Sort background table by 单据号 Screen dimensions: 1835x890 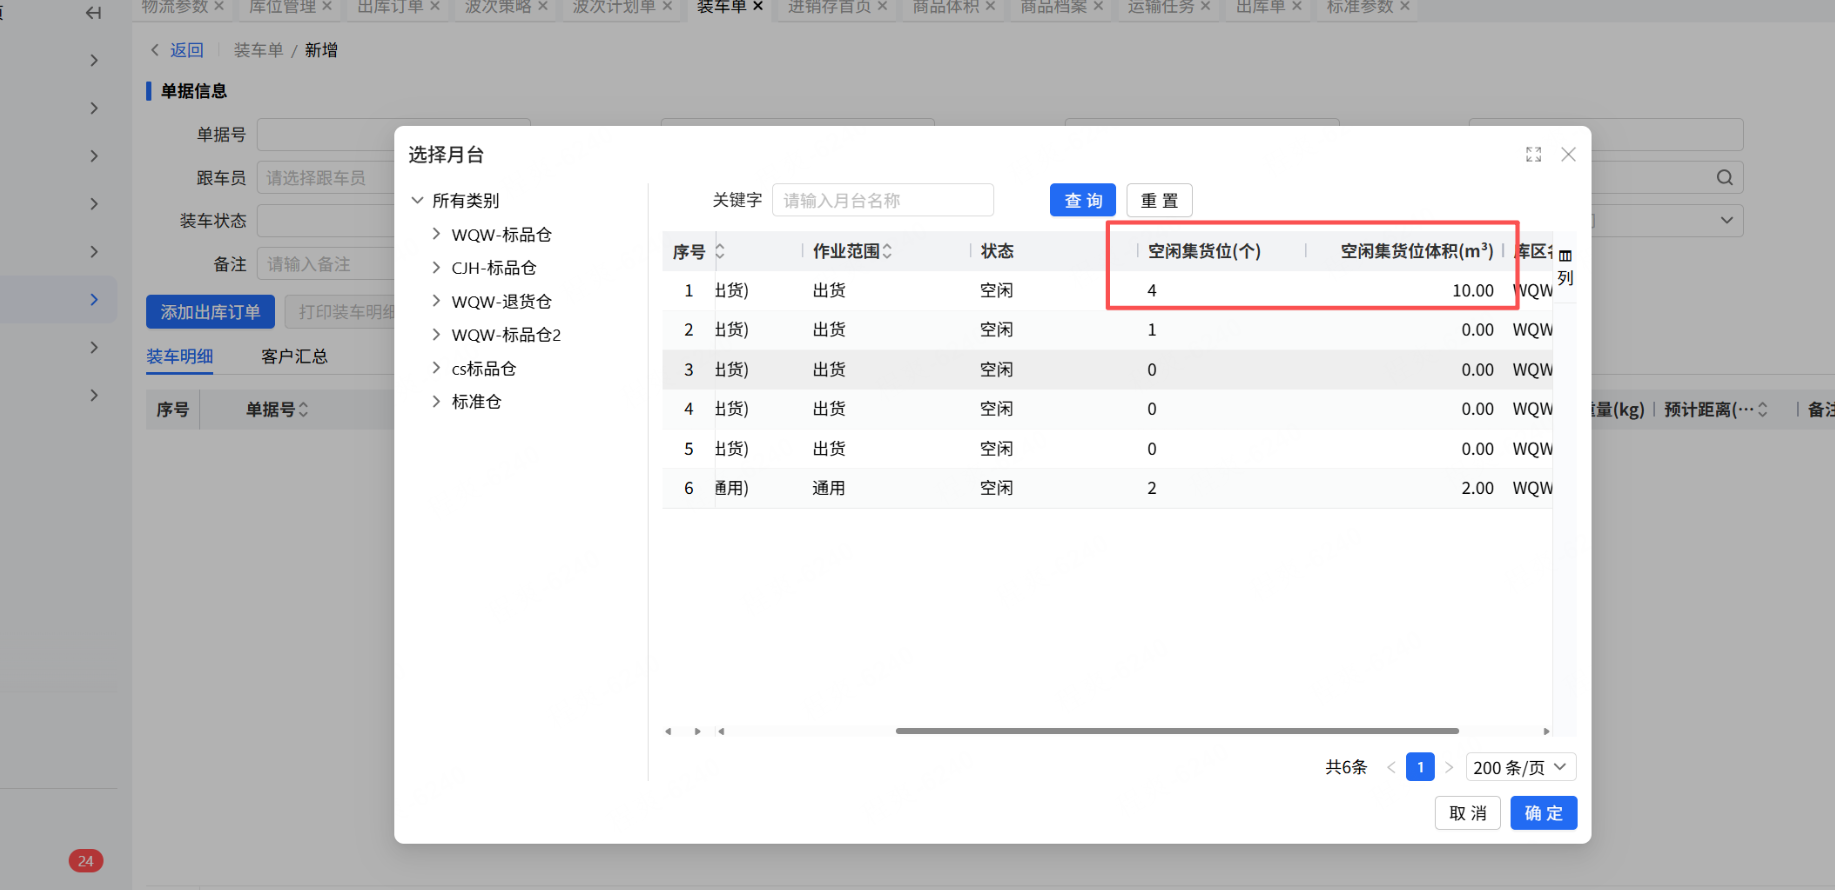pos(303,410)
